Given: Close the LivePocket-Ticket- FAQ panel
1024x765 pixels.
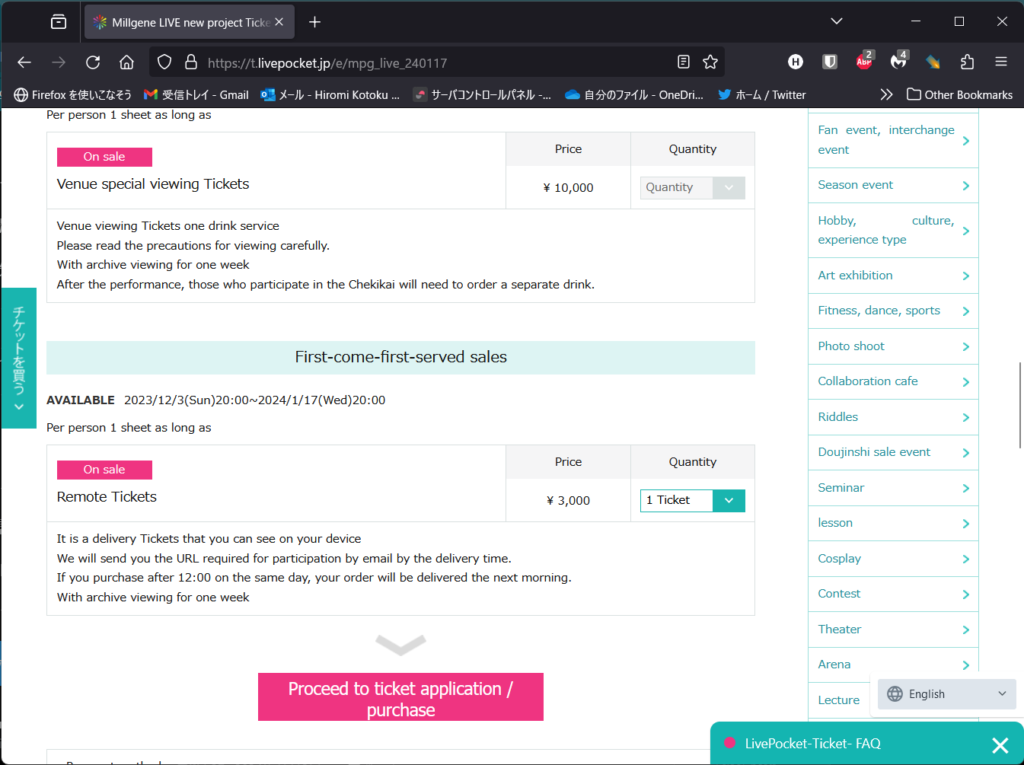Looking at the screenshot, I should point(999,744).
